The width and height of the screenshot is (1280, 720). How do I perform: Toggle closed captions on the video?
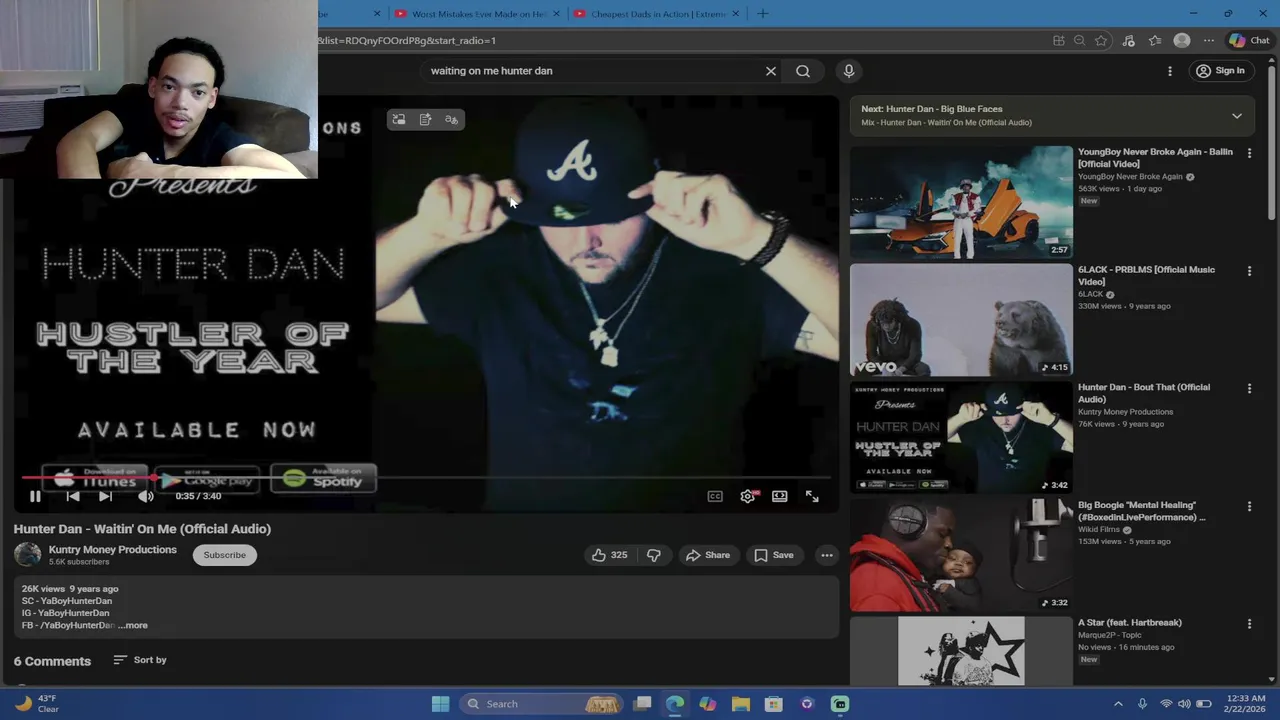[x=715, y=496]
